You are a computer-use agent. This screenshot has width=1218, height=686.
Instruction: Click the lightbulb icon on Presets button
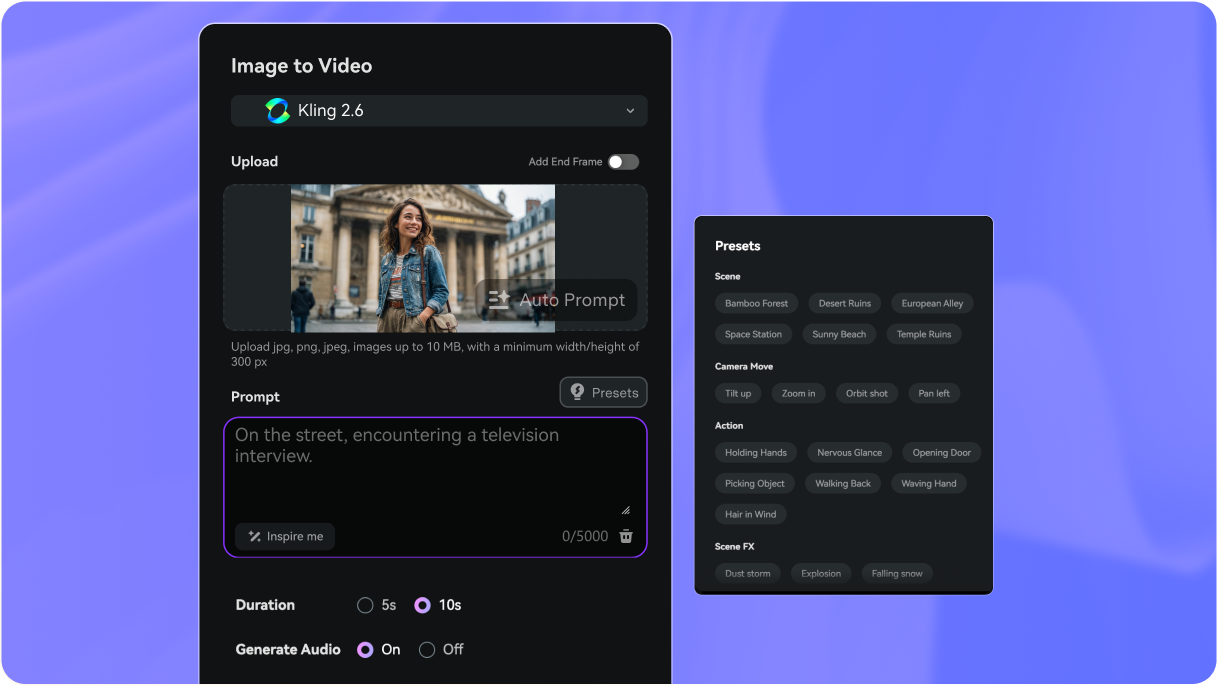577,392
